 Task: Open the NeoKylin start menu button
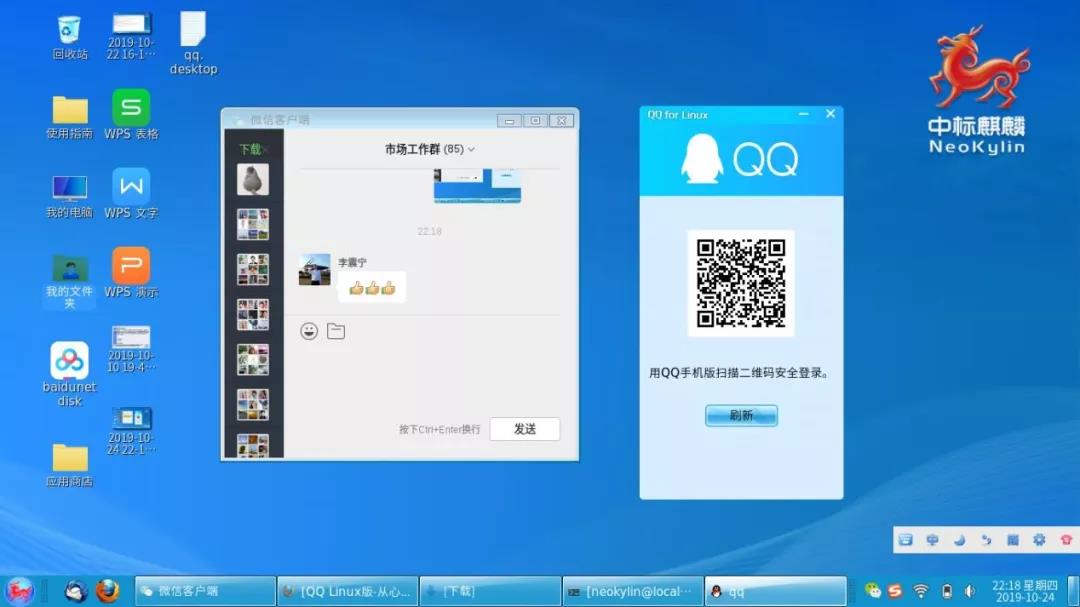click(19, 590)
